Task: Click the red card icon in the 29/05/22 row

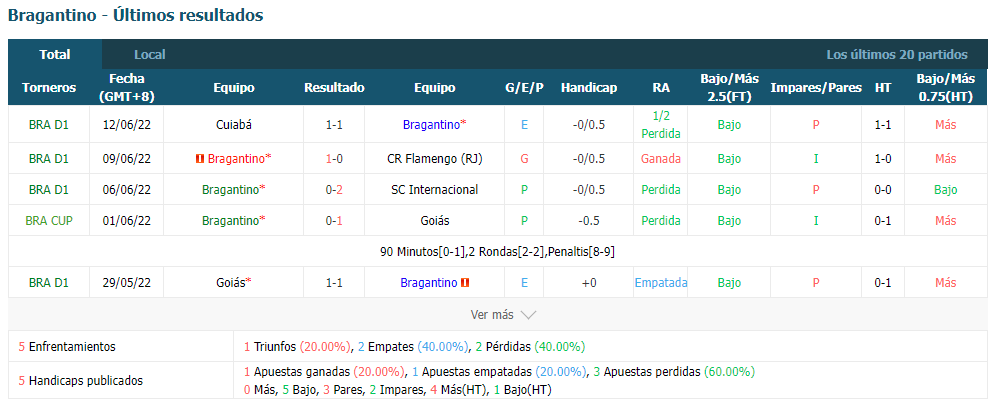Action: coord(465,282)
